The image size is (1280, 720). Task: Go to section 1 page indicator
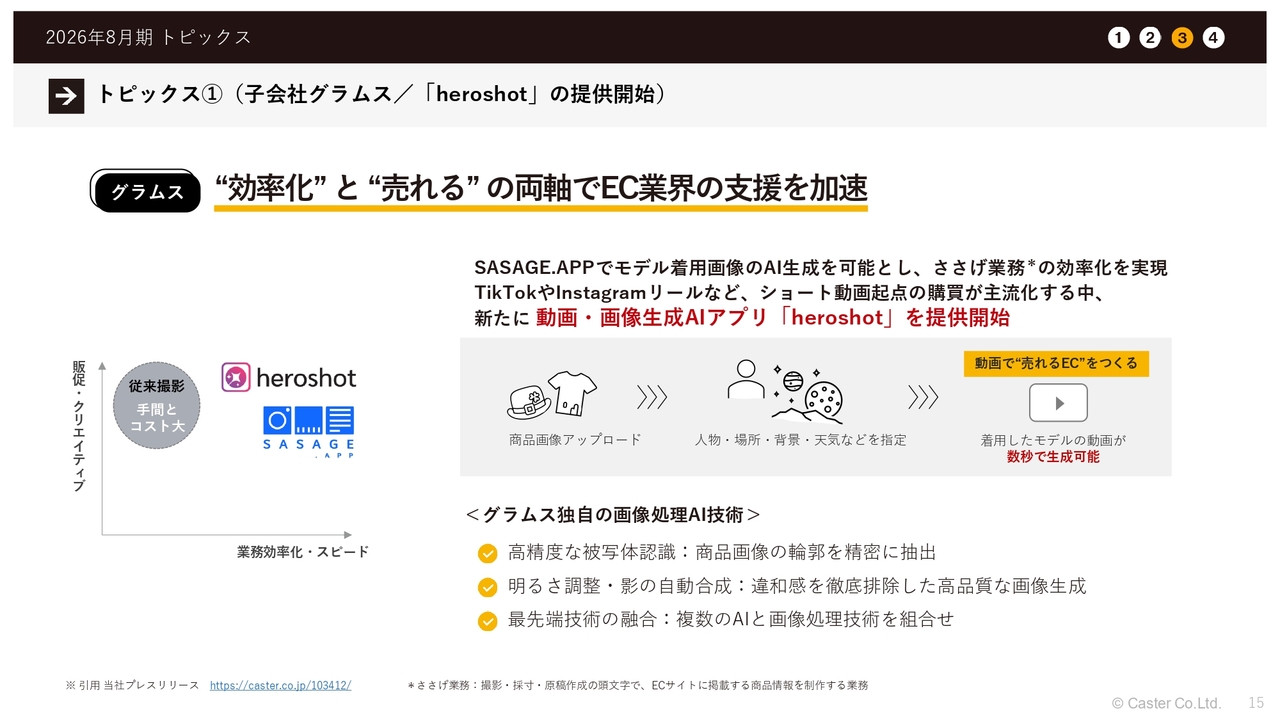coord(1118,38)
